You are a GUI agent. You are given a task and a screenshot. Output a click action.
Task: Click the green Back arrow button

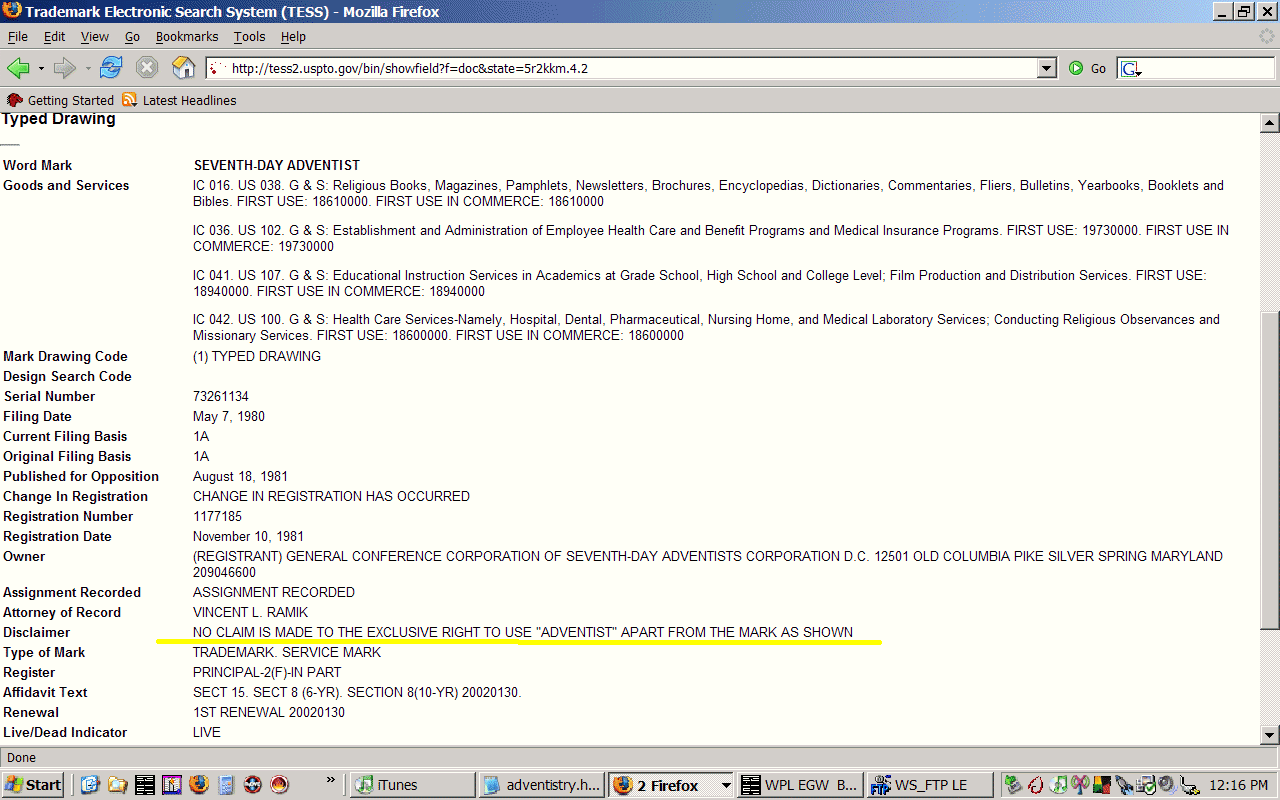point(18,68)
